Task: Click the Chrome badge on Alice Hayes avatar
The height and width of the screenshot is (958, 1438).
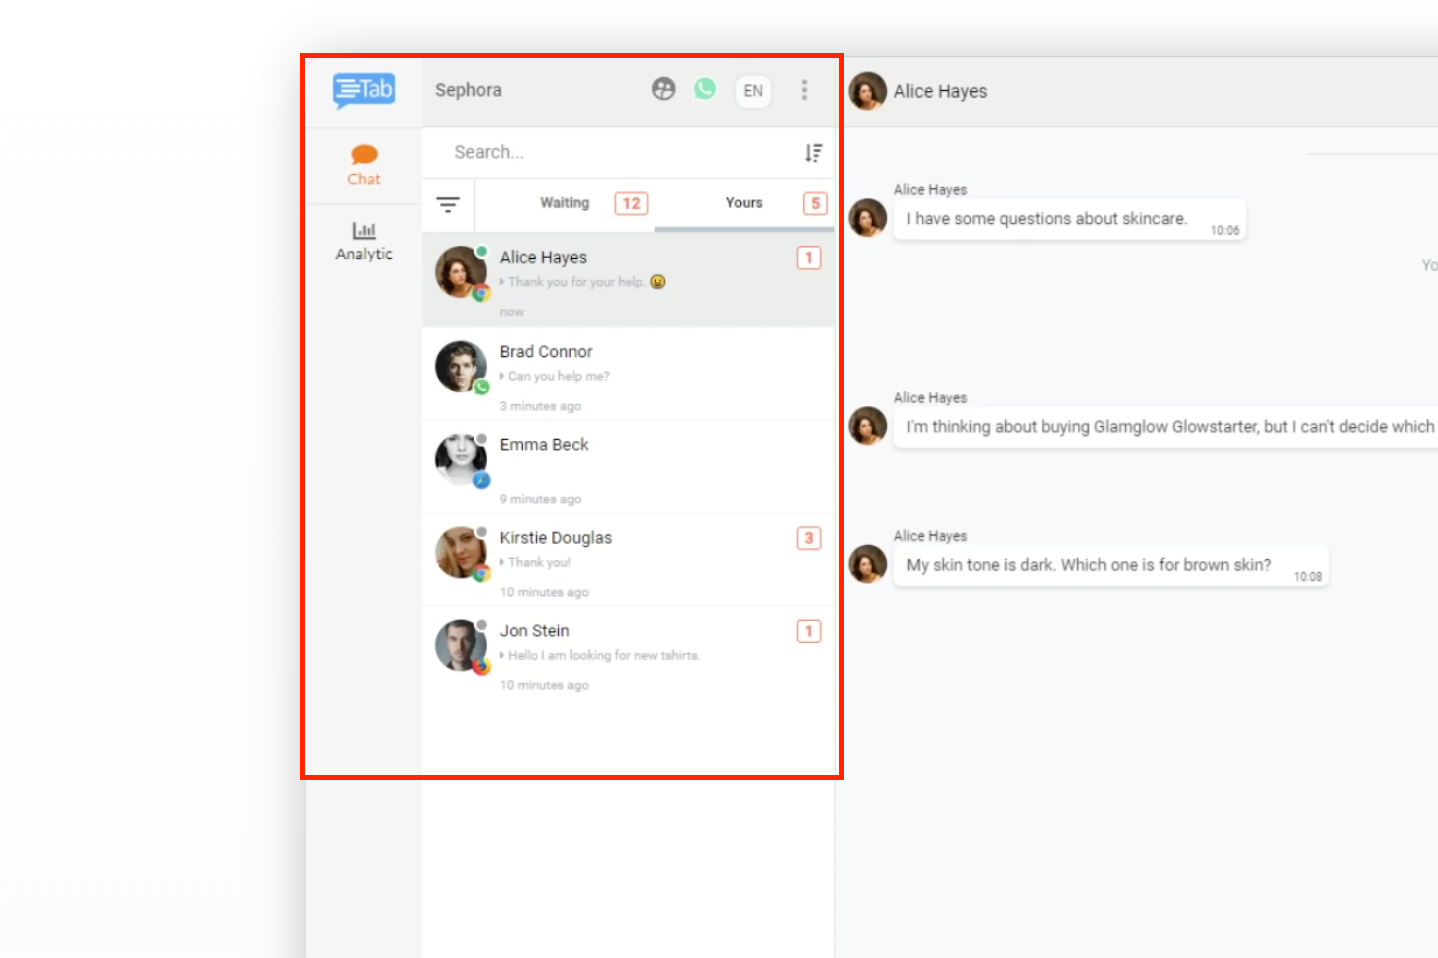Action: (482, 293)
